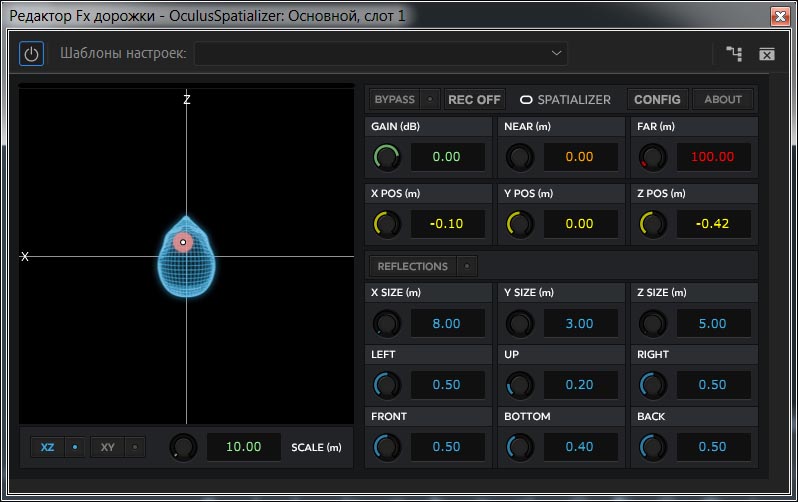This screenshot has width=798, height=502.
Task: Click the BACK value field 0.50
Action: [x=713, y=447]
